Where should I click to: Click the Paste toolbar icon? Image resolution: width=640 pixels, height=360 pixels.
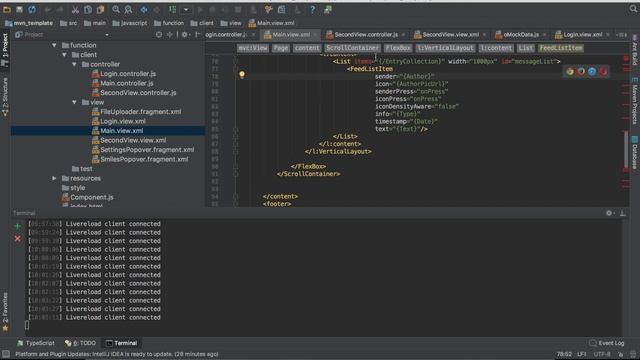(100, 9)
